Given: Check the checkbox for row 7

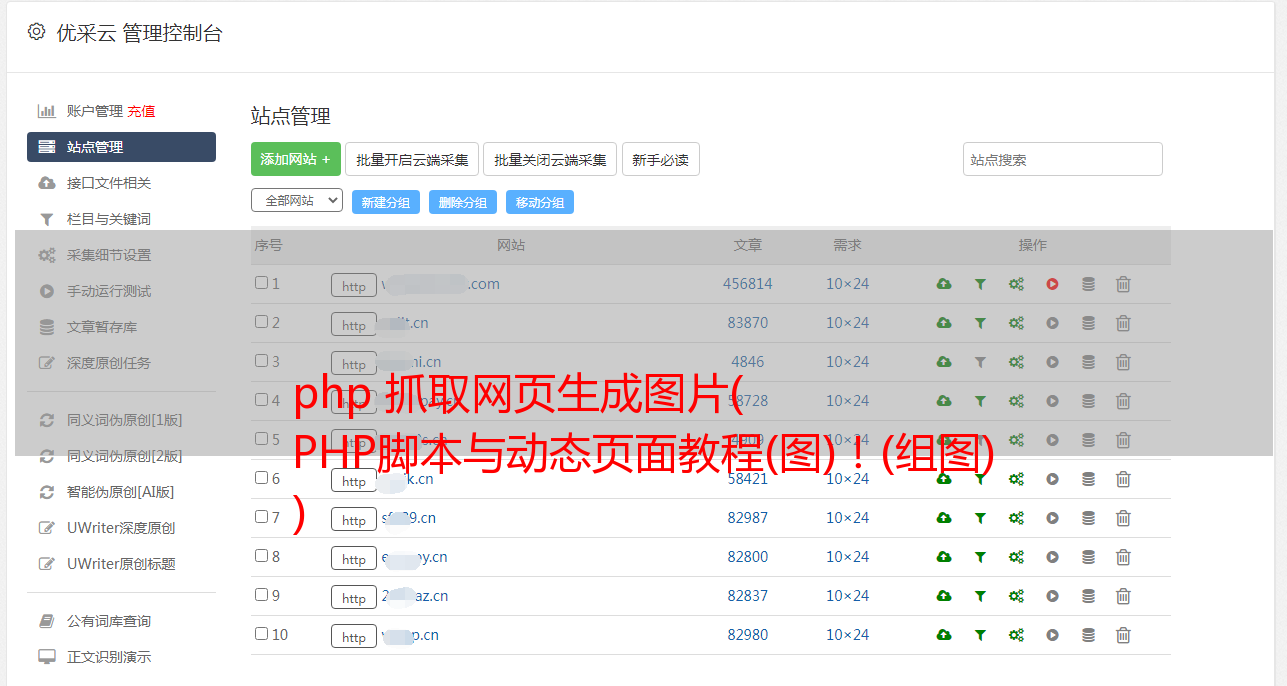Looking at the screenshot, I should pos(261,517).
